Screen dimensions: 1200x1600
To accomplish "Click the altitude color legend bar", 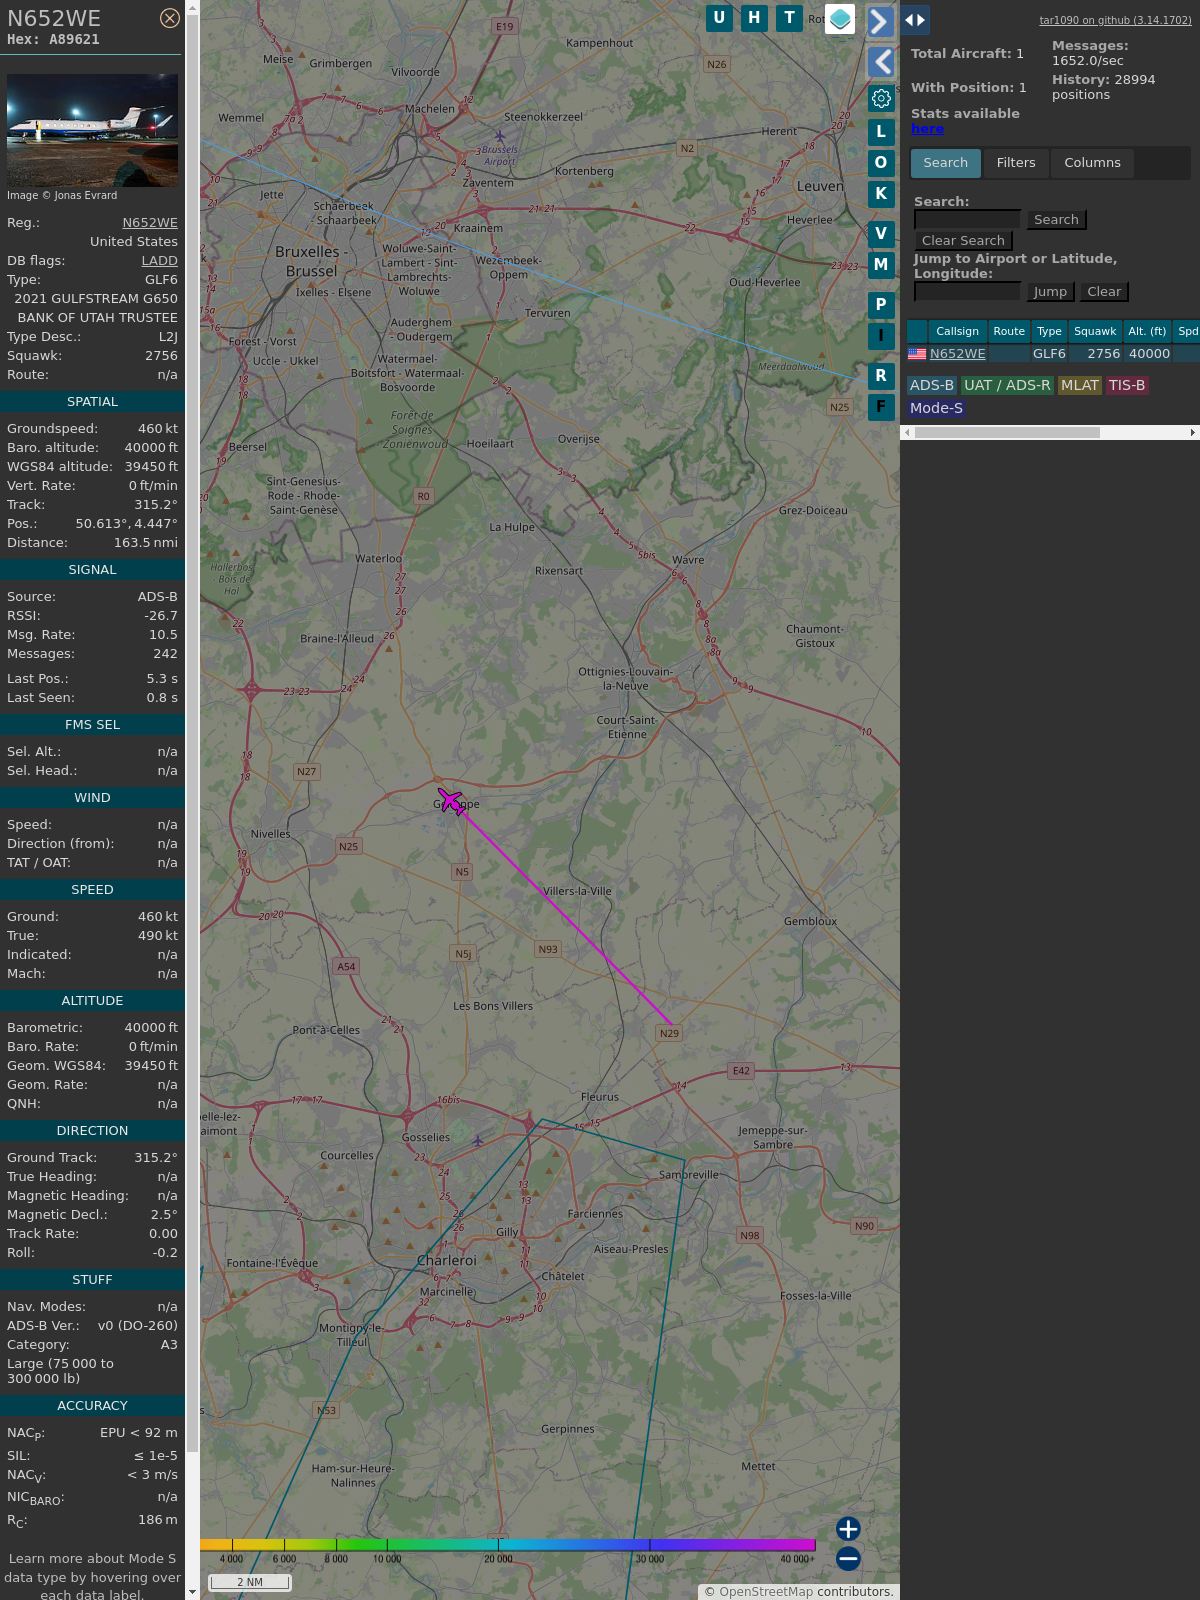I will coord(508,1545).
